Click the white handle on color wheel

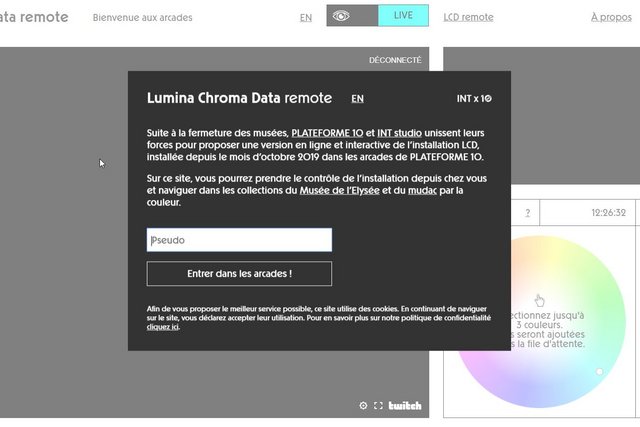tap(600, 372)
